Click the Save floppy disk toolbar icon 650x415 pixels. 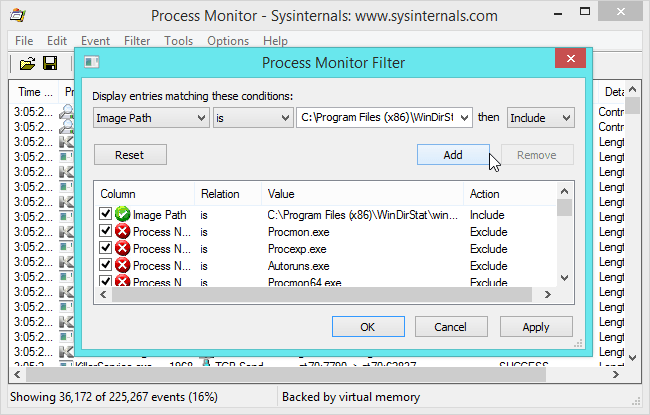(x=50, y=63)
